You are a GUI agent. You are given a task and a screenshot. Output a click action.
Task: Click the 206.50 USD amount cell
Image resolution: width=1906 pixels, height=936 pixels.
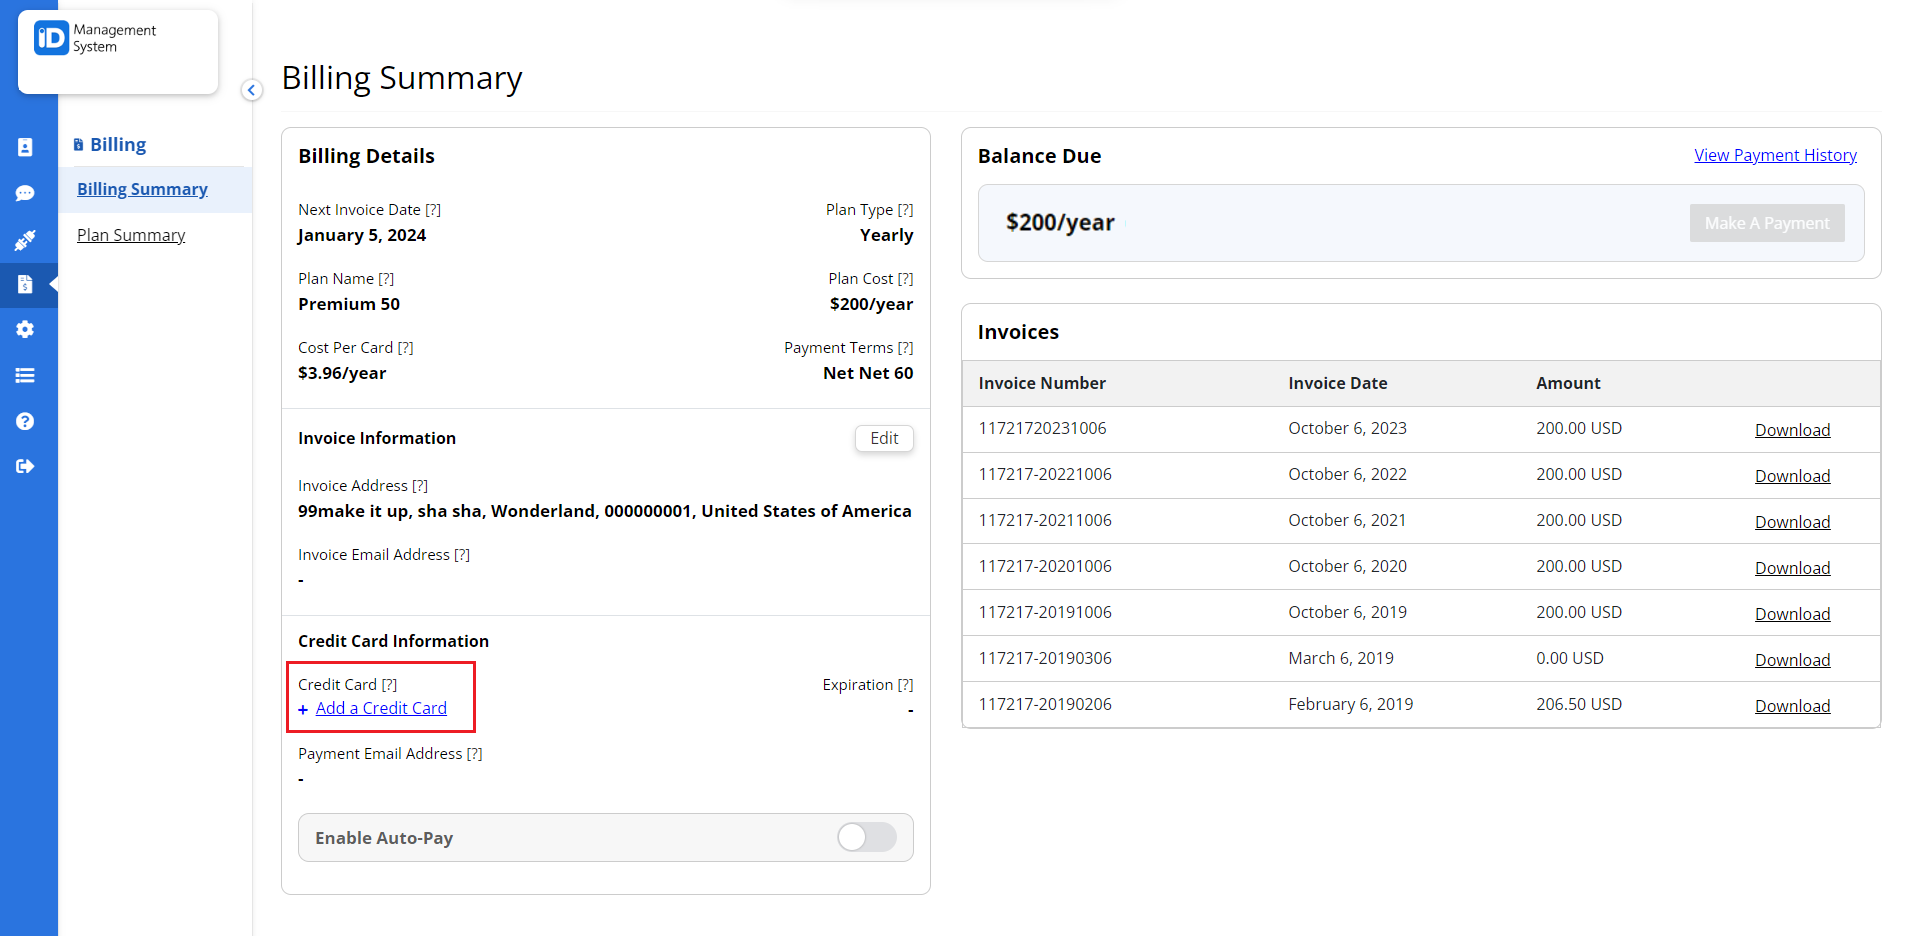[1579, 704]
